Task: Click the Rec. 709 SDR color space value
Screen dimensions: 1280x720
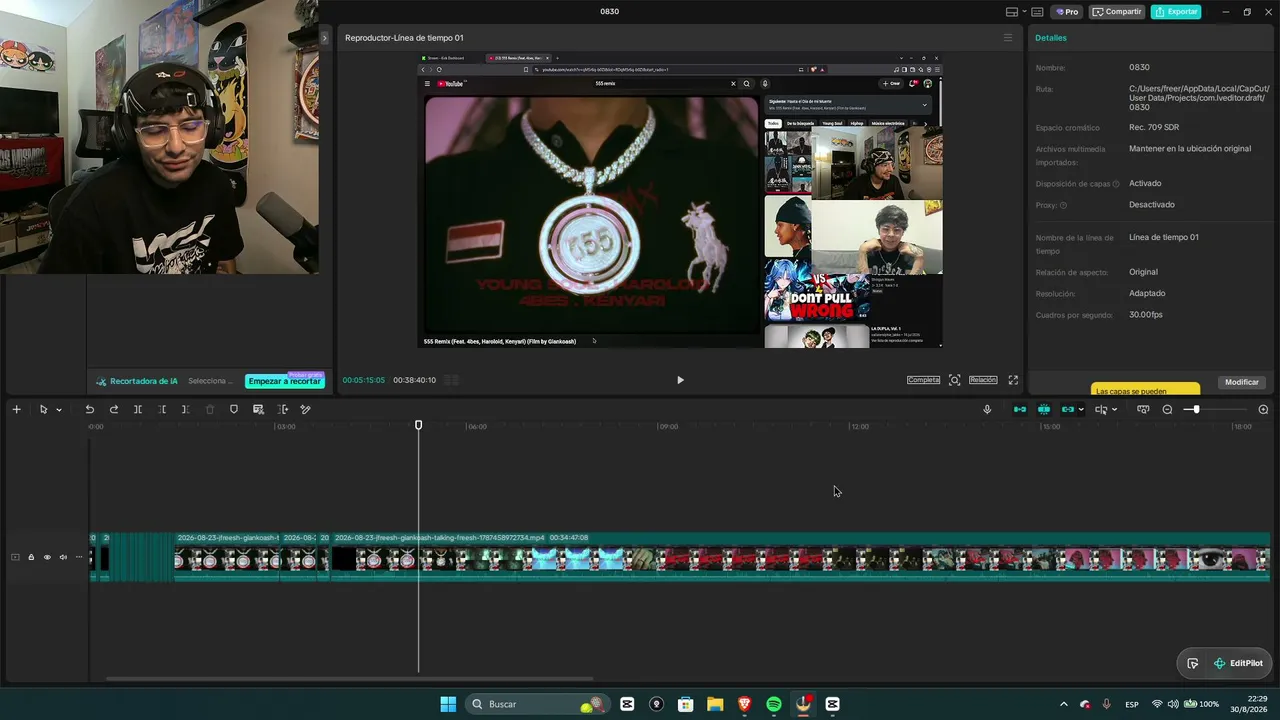Action: pos(1154,128)
